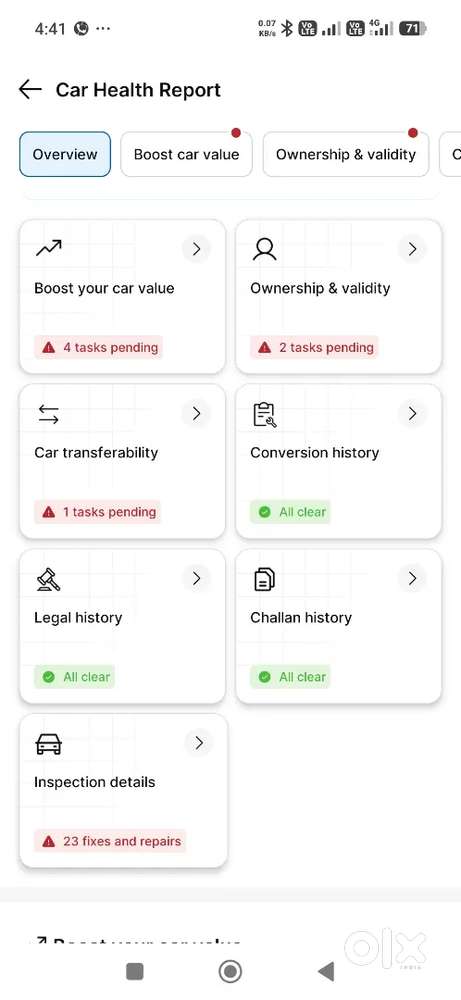Tap the Android home circle button
The height and width of the screenshot is (1000, 461).
pyautogui.click(x=230, y=971)
